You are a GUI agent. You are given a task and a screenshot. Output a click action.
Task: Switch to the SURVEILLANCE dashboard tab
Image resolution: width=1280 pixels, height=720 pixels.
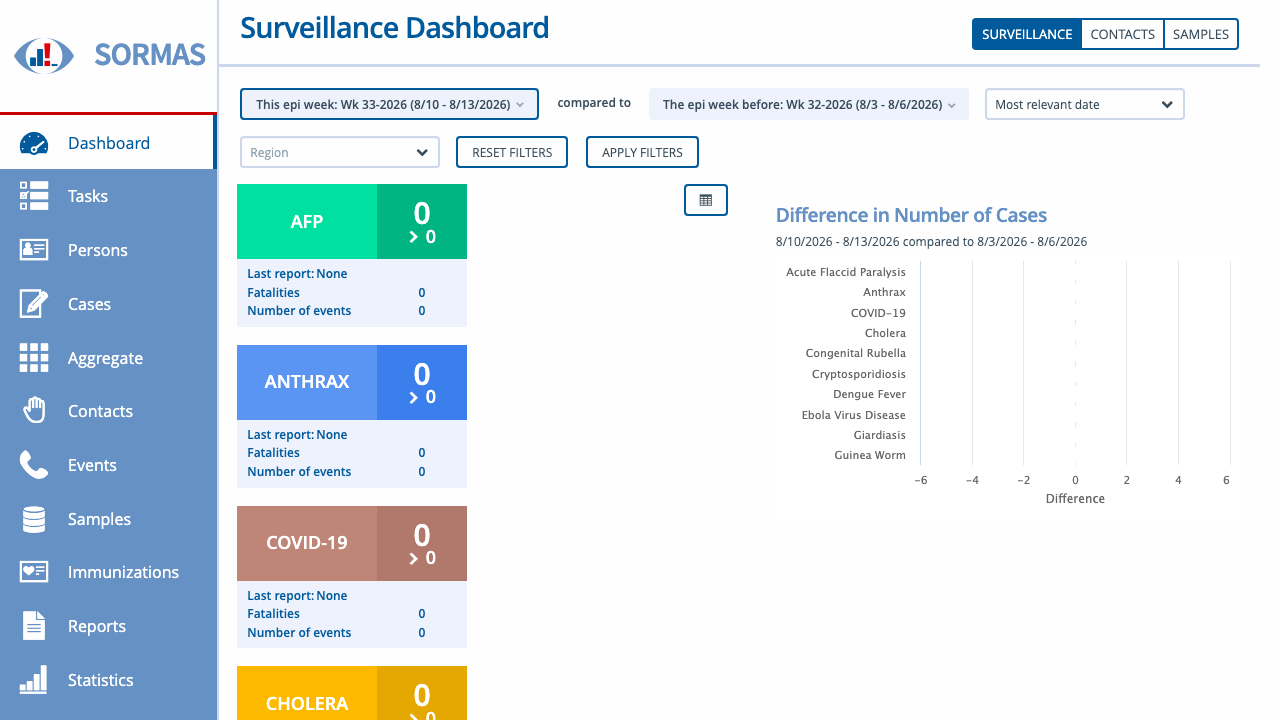[x=1027, y=34]
